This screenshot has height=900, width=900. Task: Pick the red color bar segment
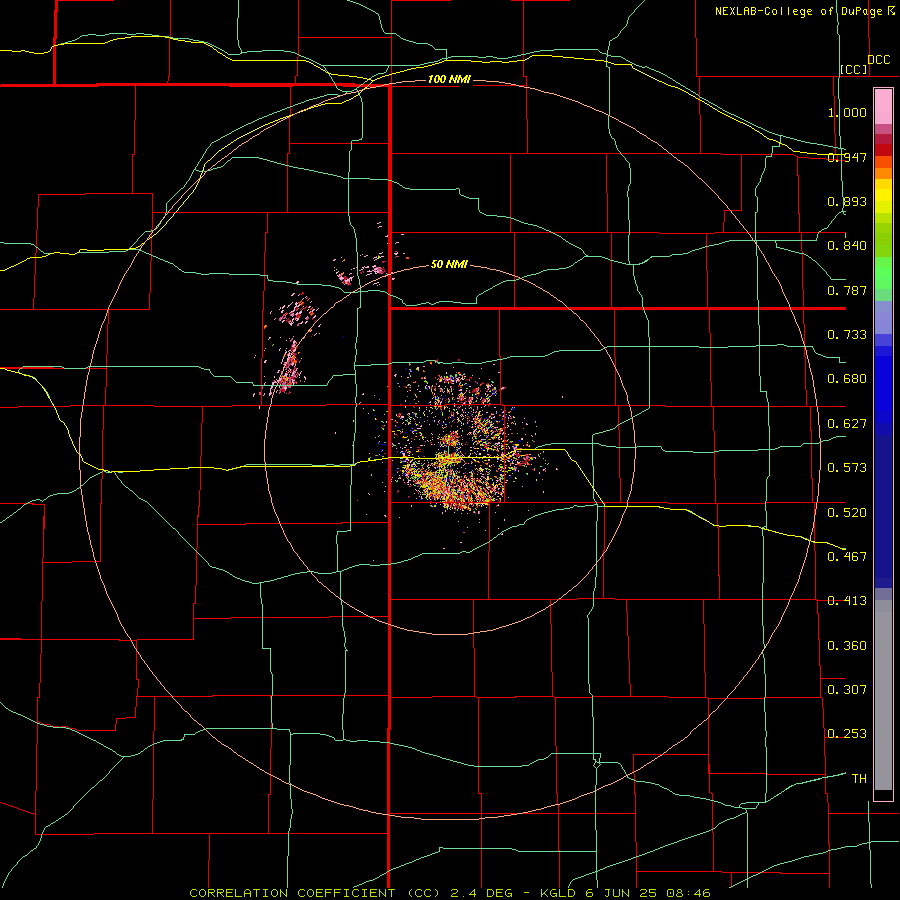[883, 150]
